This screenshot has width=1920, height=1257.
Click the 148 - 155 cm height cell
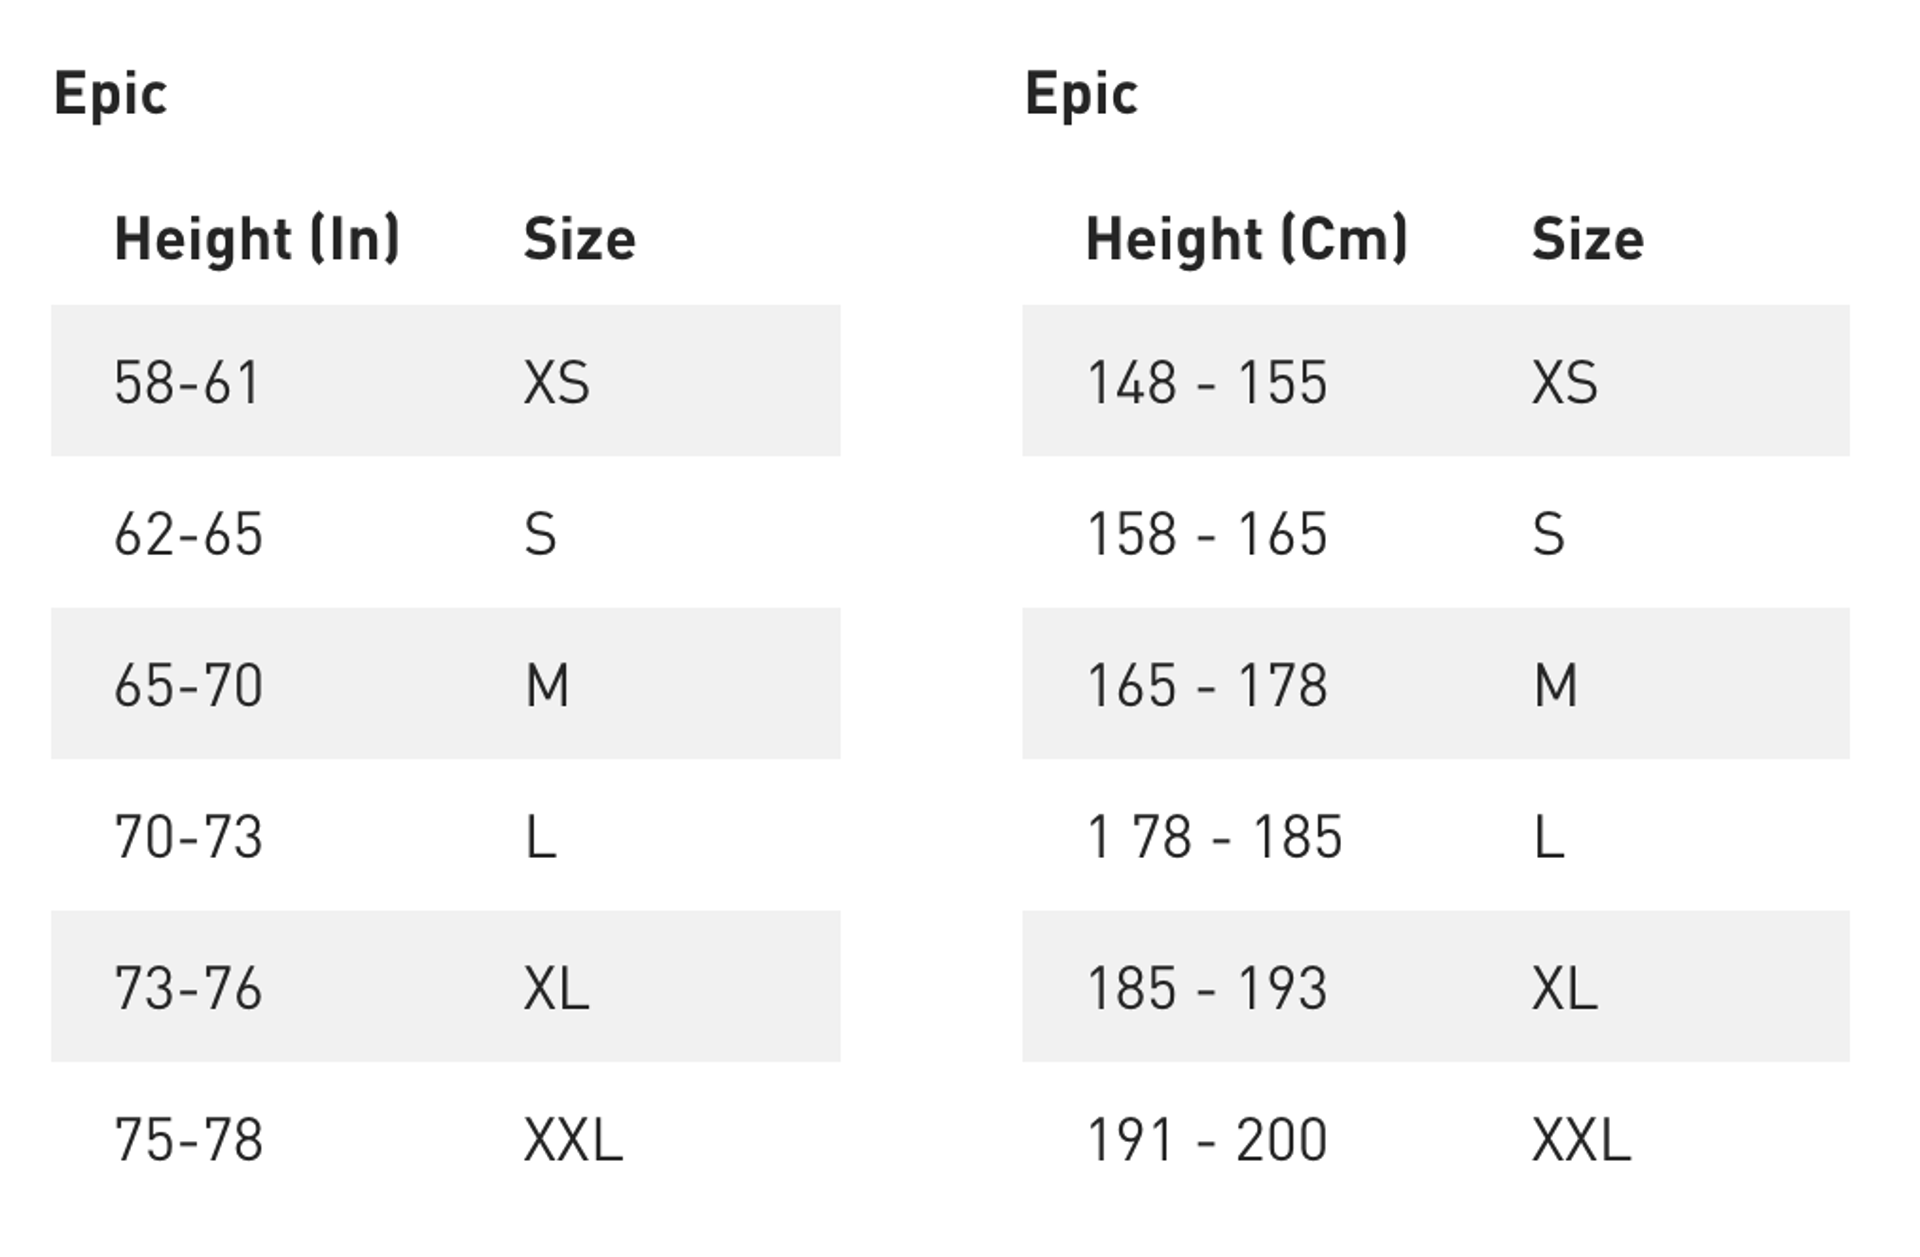(x=1207, y=382)
